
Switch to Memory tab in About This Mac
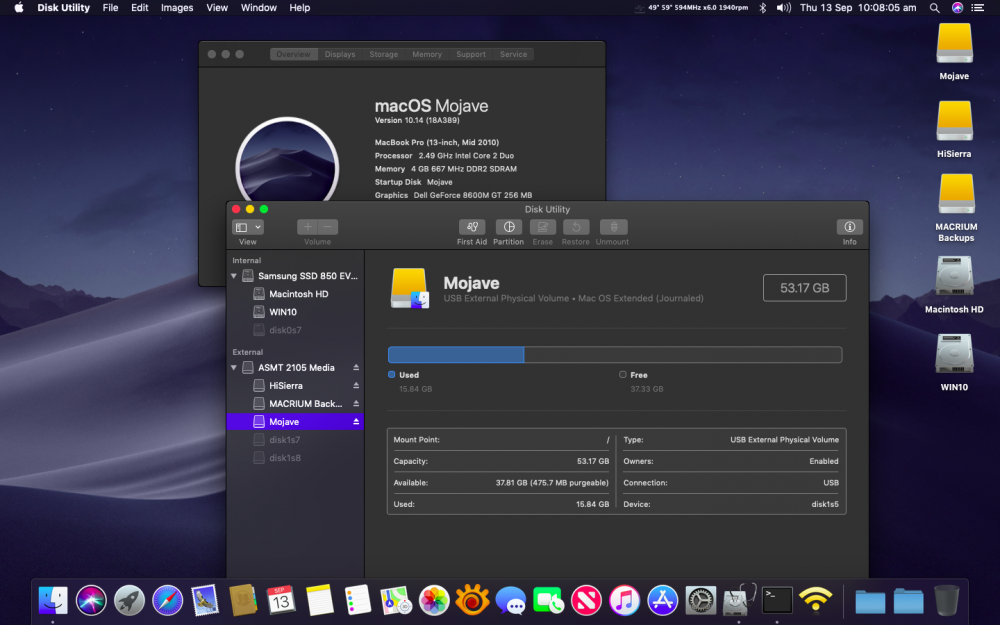click(427, 54)
